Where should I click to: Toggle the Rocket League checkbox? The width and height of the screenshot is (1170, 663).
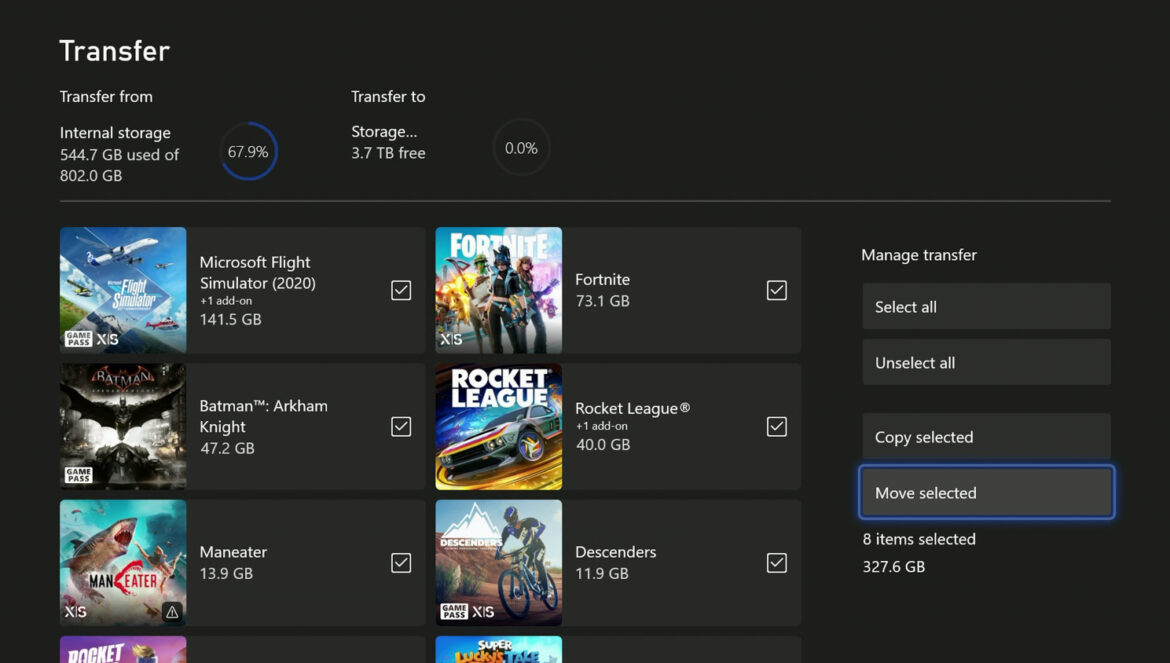(x=777, y=427)
